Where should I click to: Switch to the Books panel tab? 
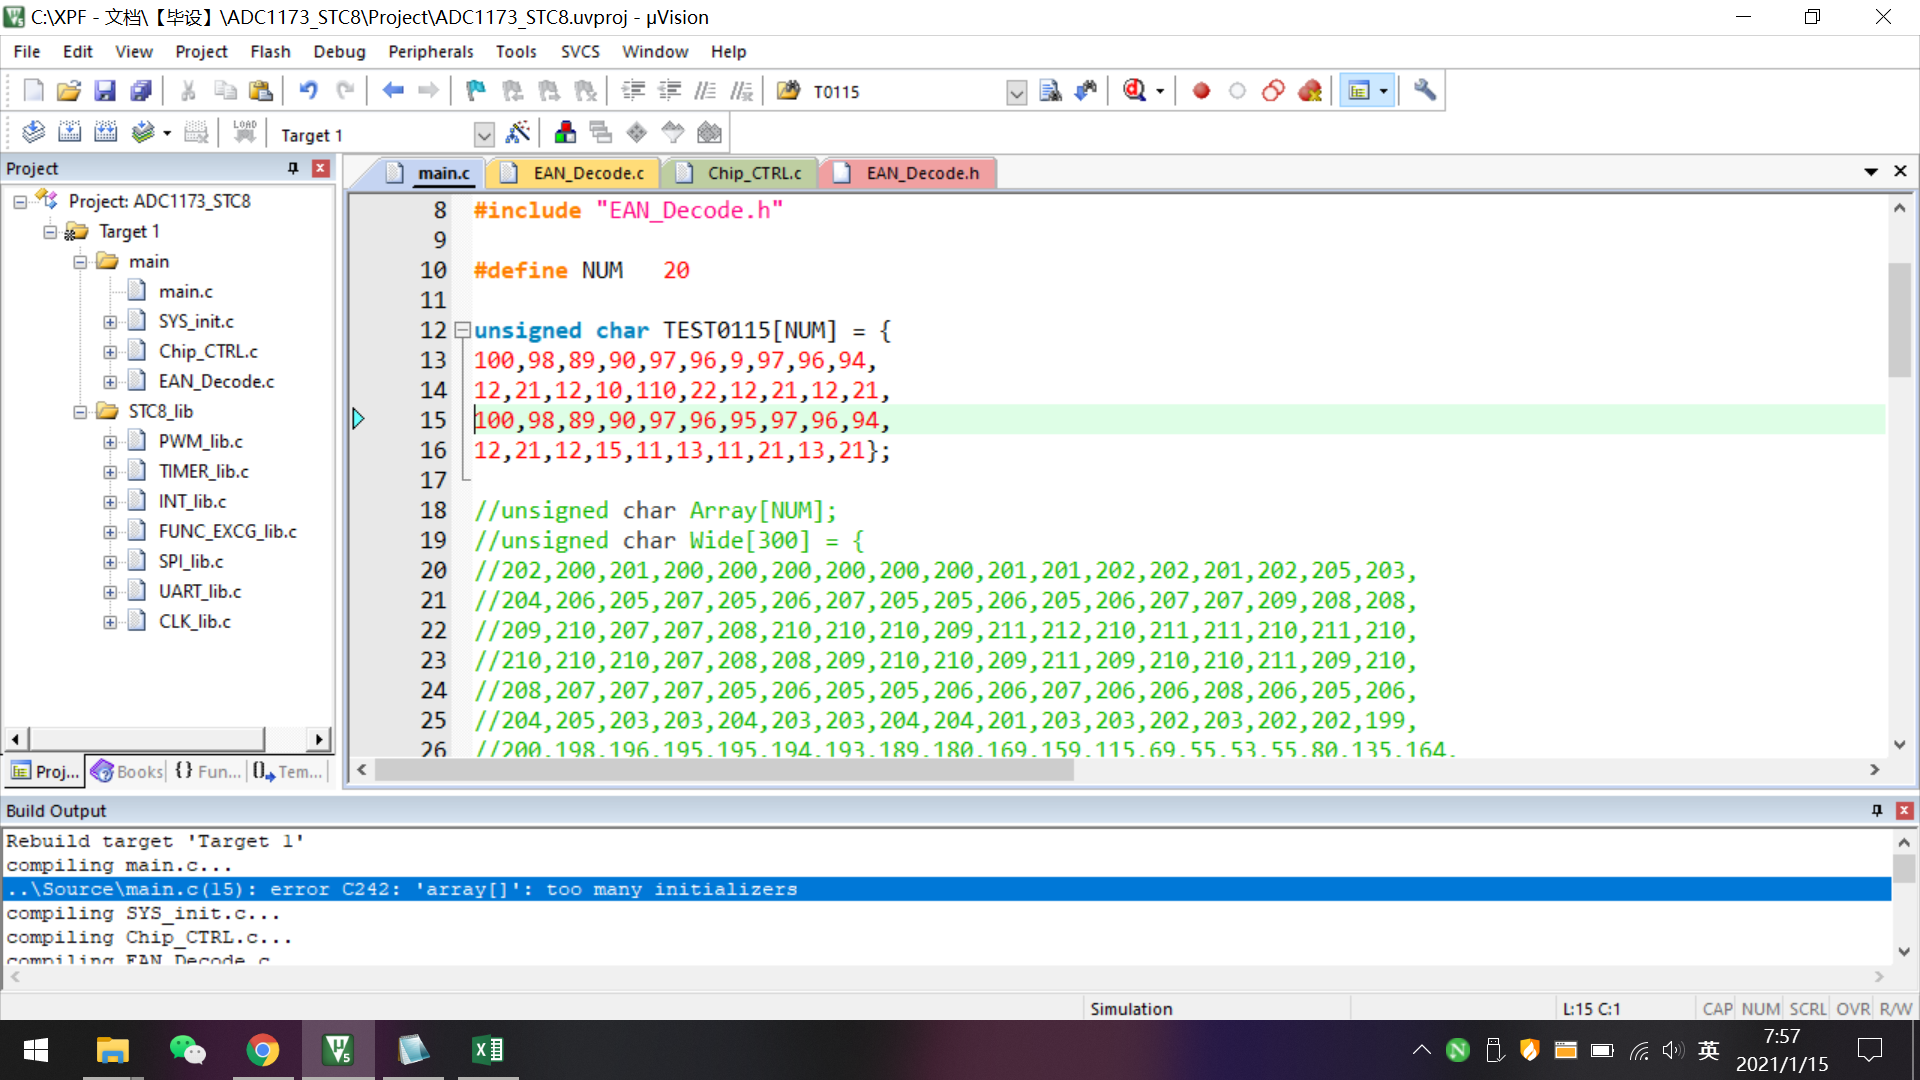click(127, 771)
